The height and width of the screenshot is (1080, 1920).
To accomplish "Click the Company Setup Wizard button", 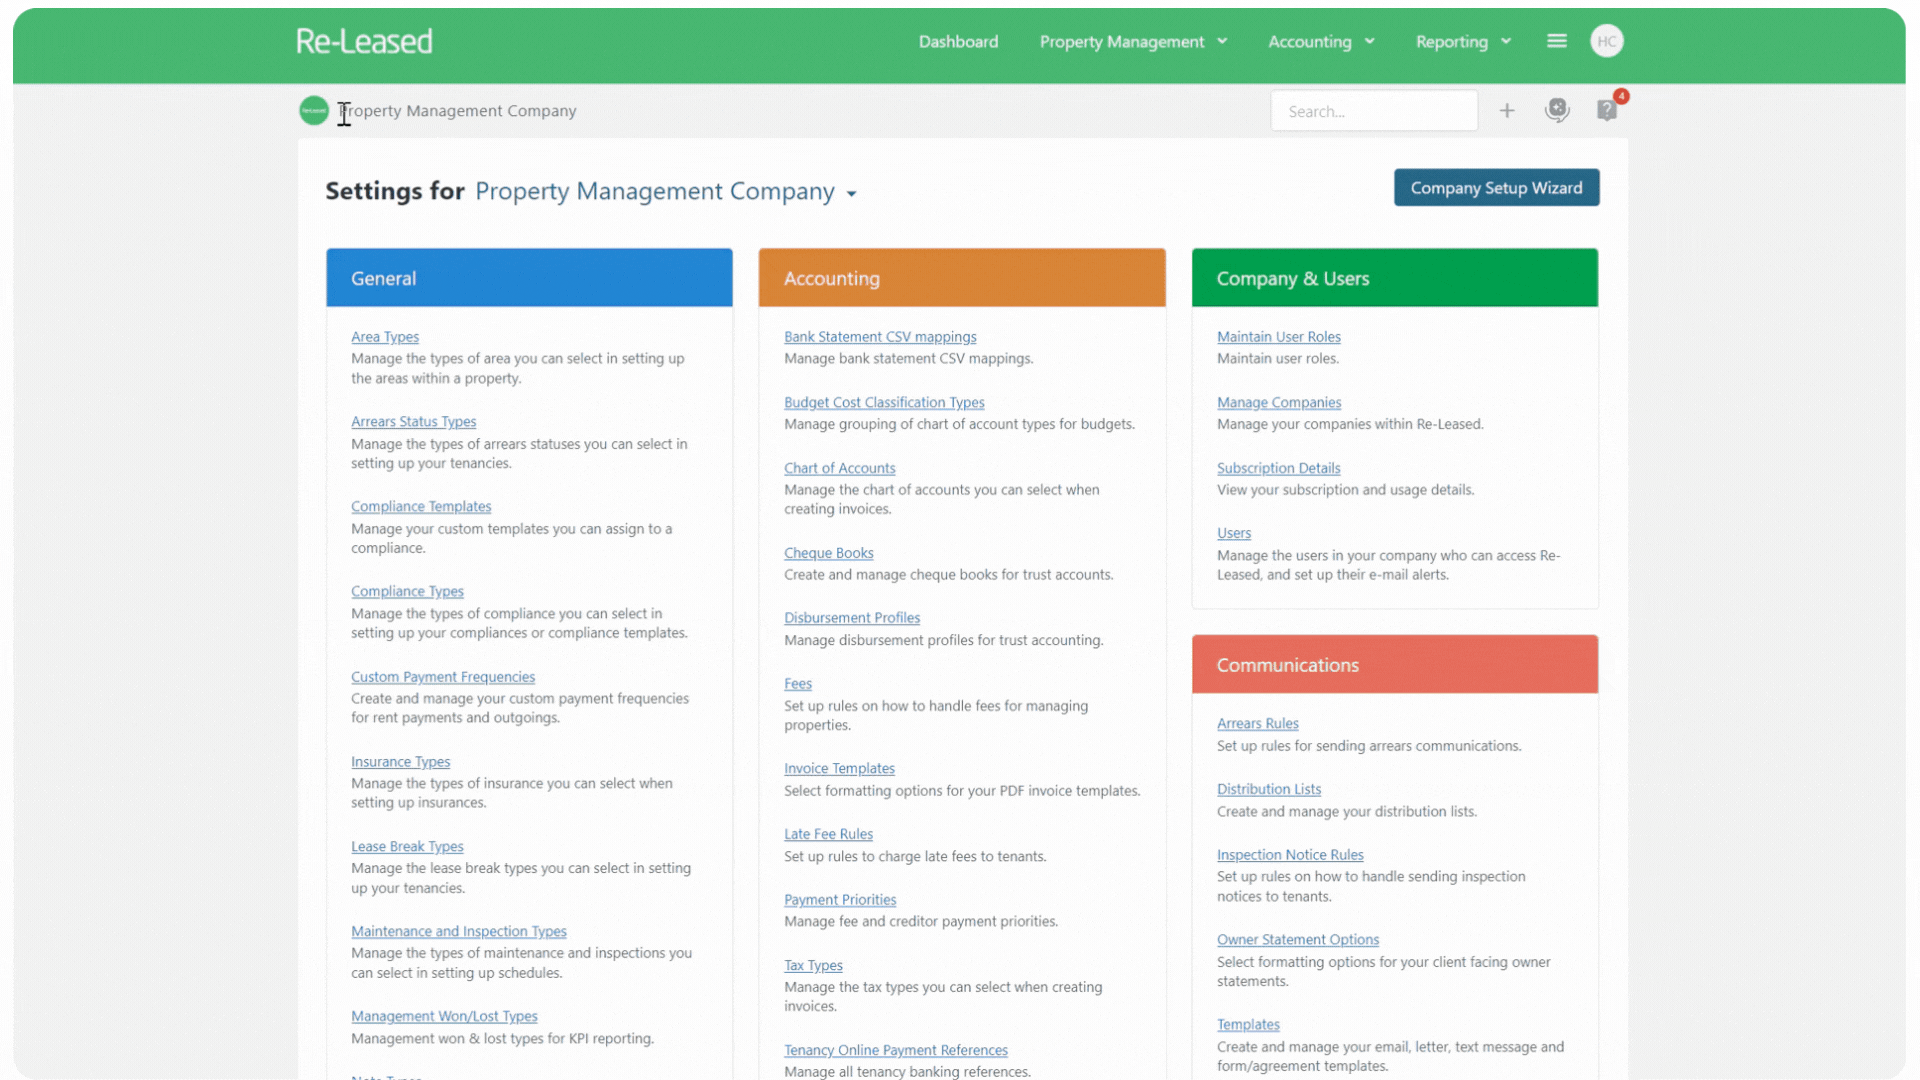I will pyautogui.click(x=1496, y=187).
